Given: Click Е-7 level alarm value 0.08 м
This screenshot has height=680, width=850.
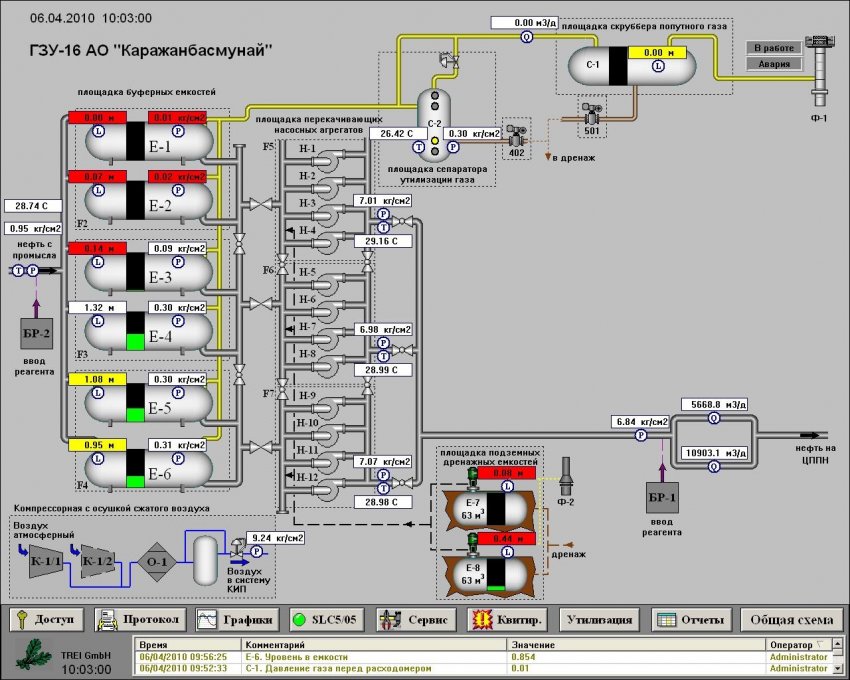Looking at the screenshot, I should pyautogui.click(x=507, y=473).
